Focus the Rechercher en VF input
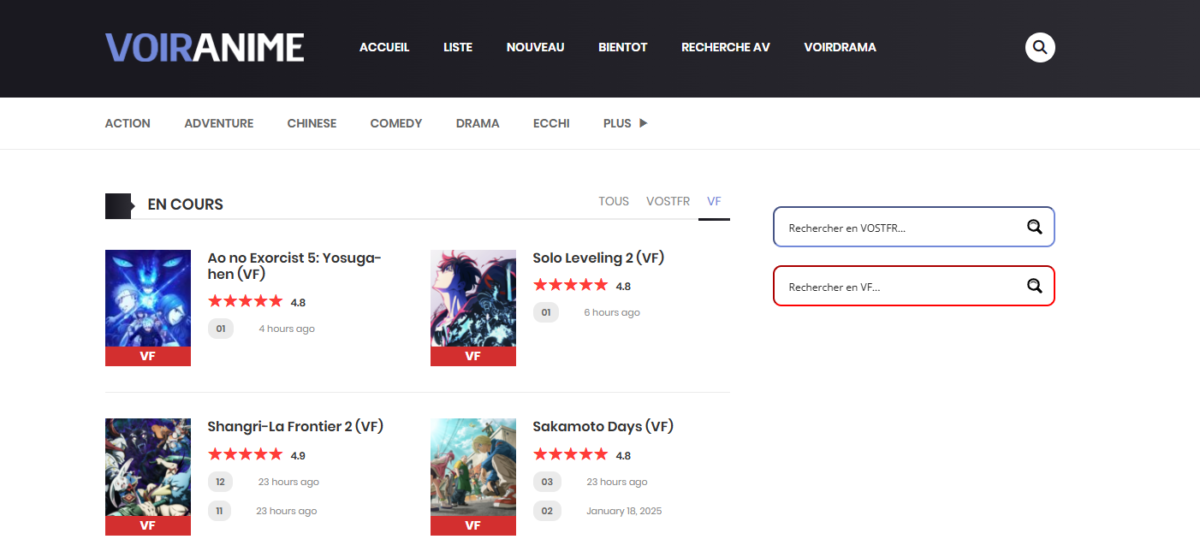 [x=914, y=286]
